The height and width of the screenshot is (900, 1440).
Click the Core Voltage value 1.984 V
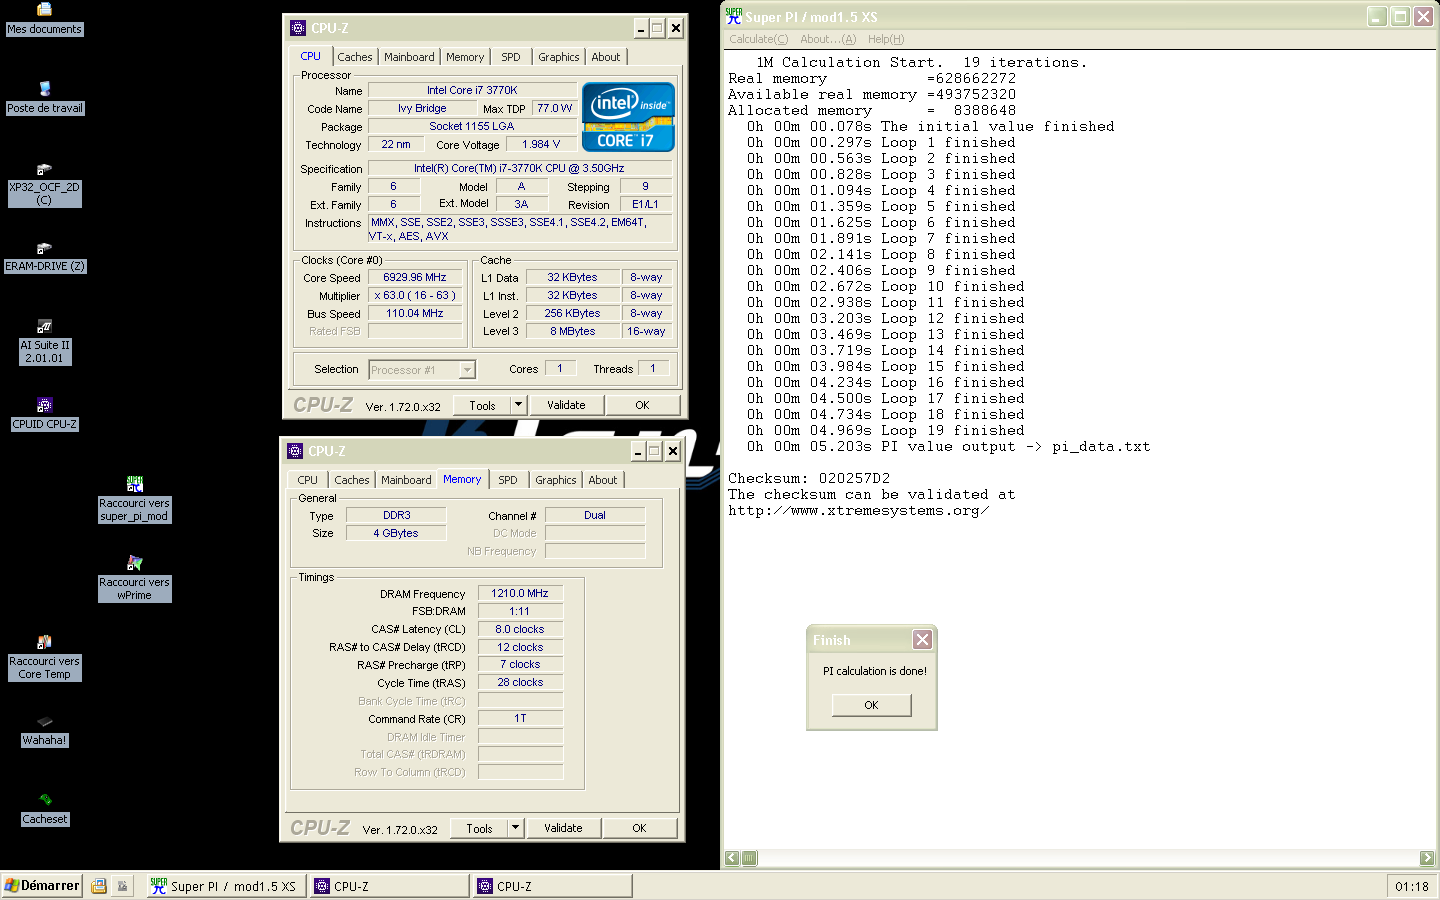click(541, 144)
